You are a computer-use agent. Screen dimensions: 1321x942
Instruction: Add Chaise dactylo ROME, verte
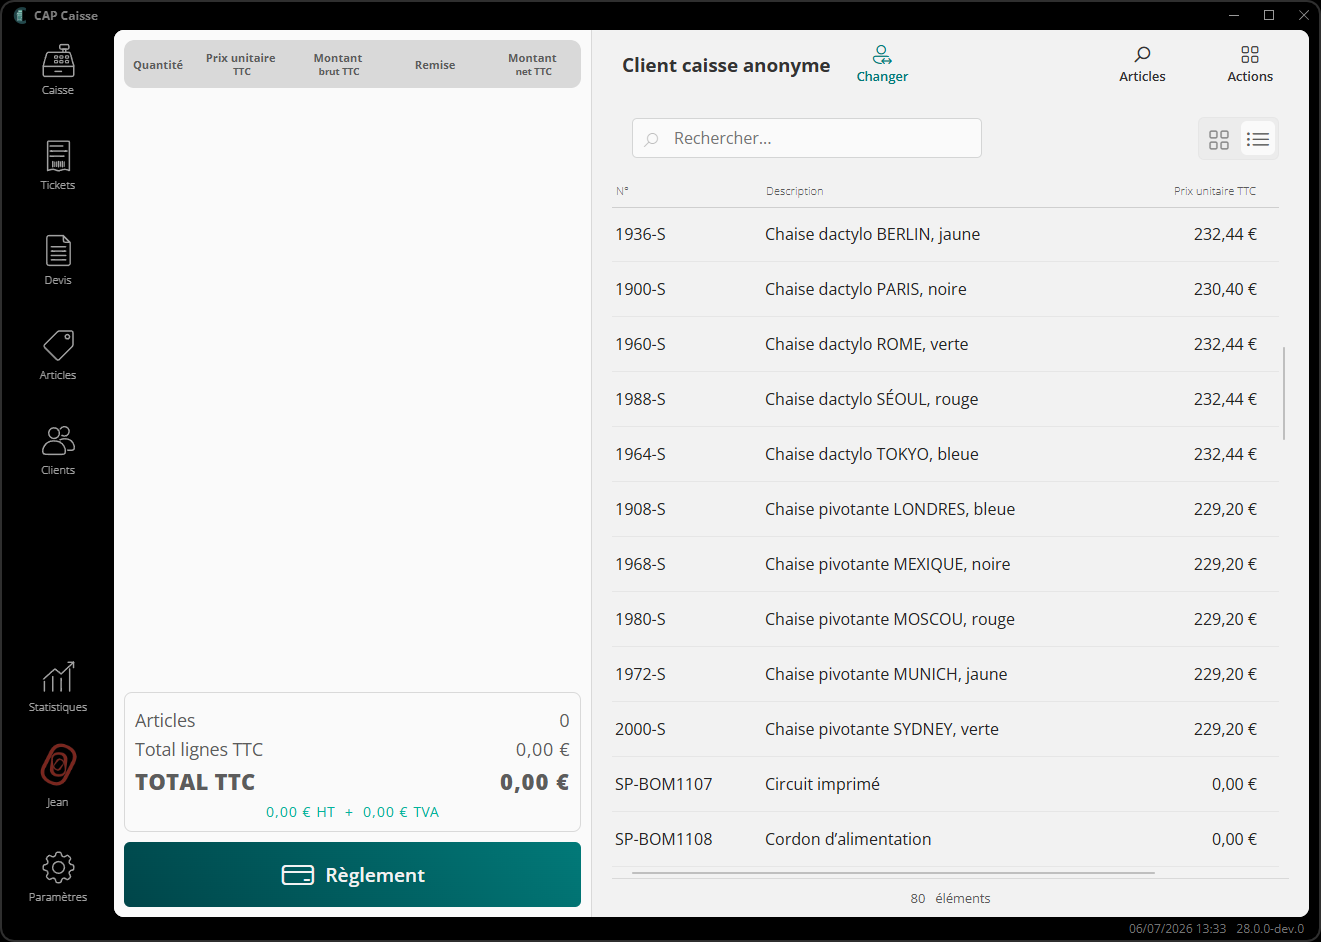945,344
